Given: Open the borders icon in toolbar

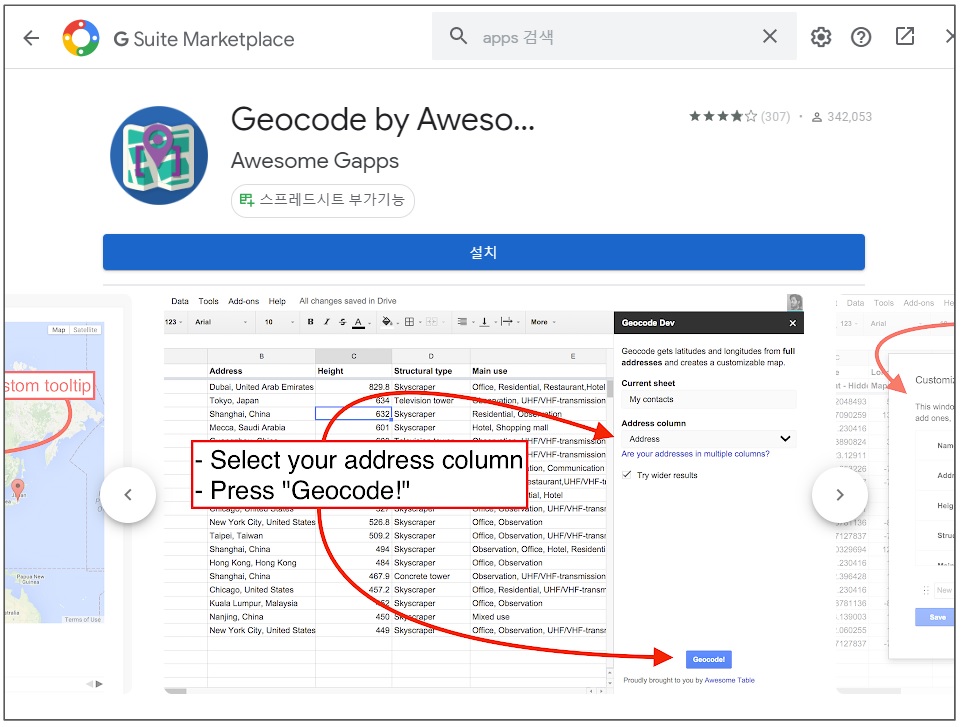Looking at the screenshot, I should pyautogui.click(x=409, y=322).
